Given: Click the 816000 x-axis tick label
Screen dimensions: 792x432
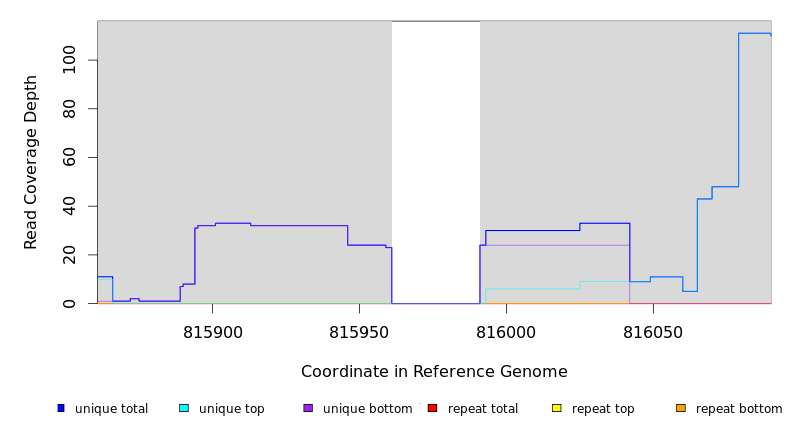Looking at the screenshot, I should [x=505, y=332].
